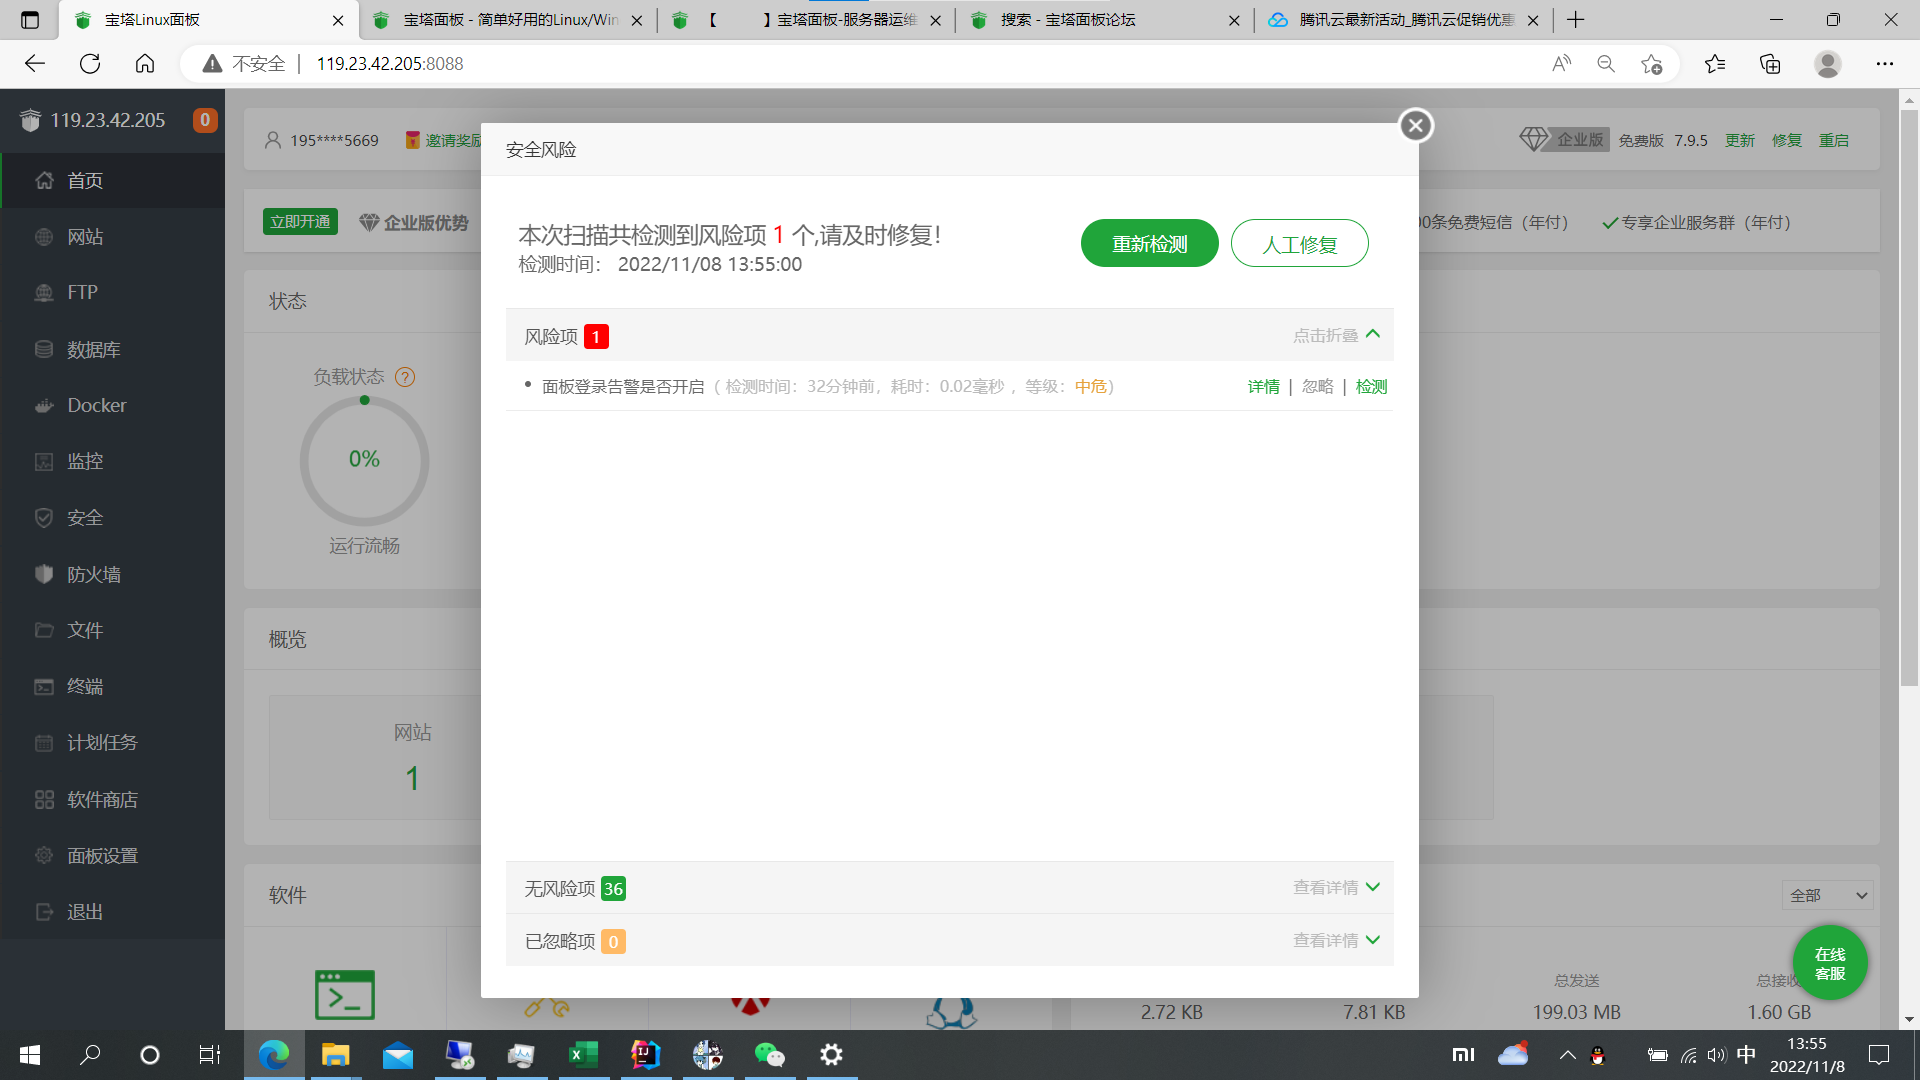
Task: Open the favorites list icon
Action: (1715, 64)
